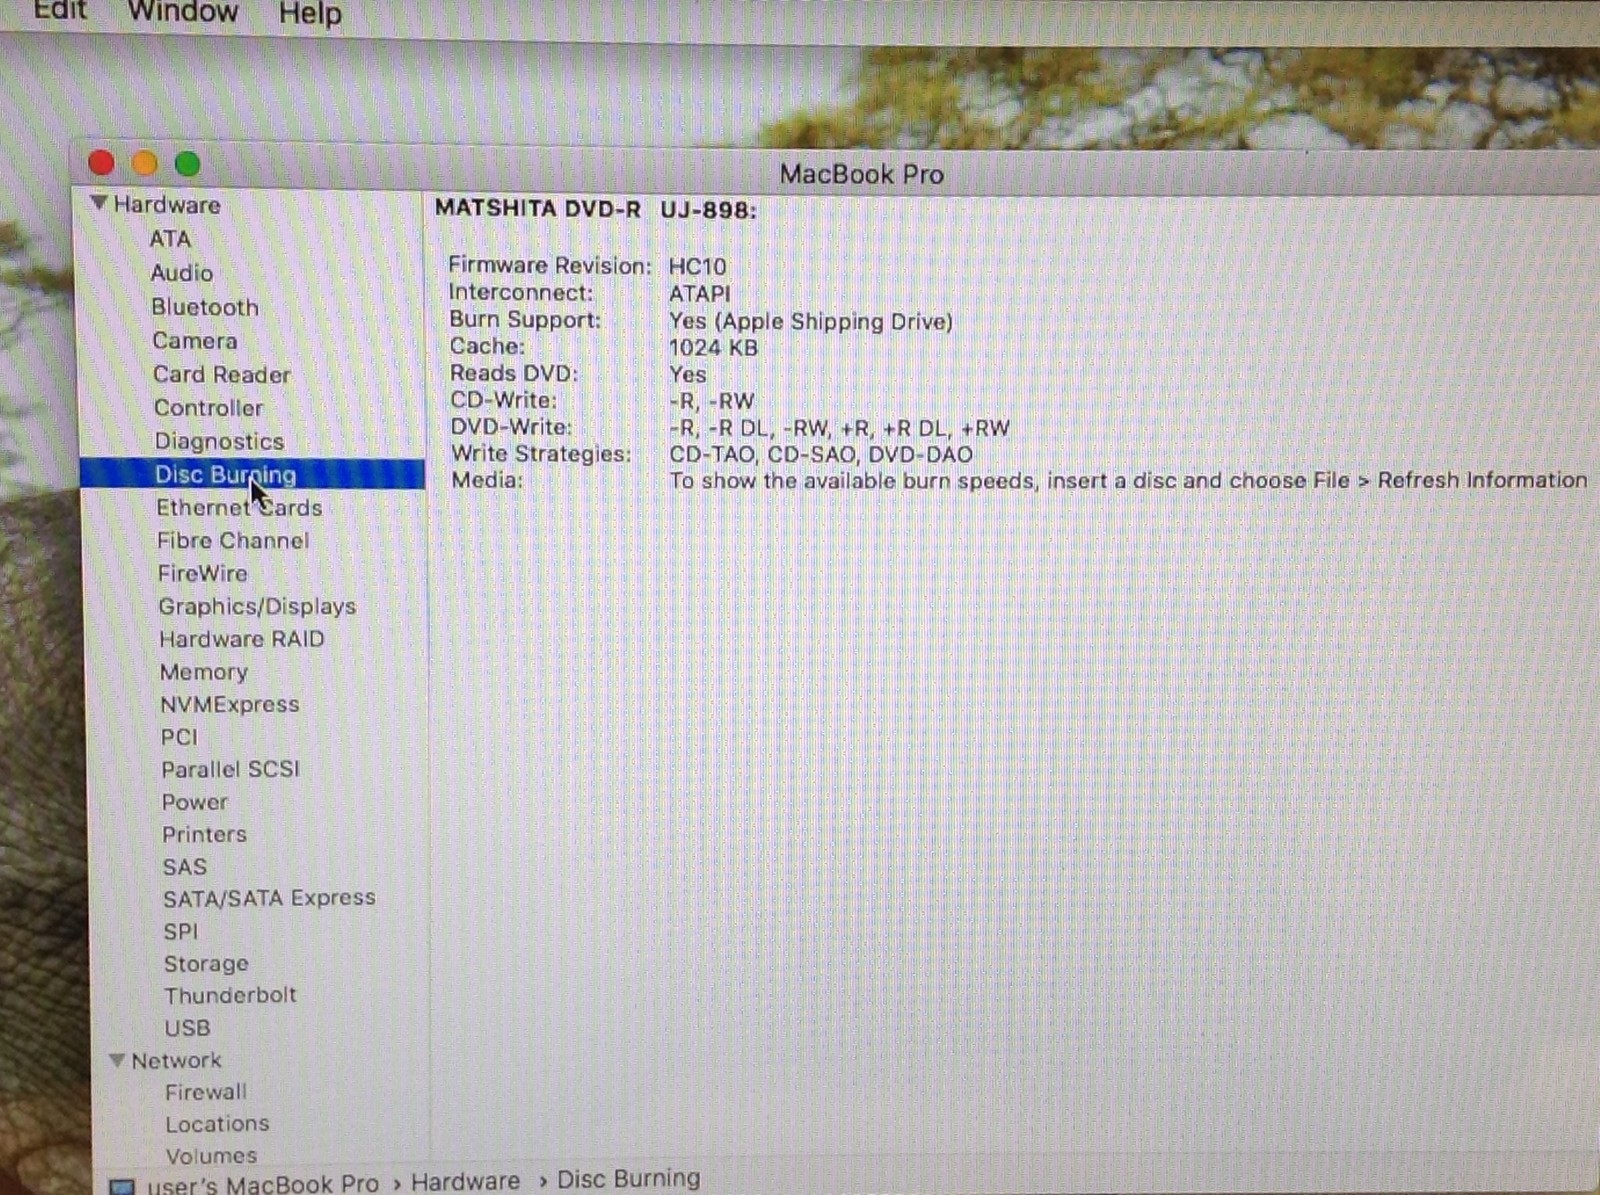The width and height of the screenshot is (1600, 1195).
Task: Select Camera in the sidebar
Action: [x=195, y=341]
